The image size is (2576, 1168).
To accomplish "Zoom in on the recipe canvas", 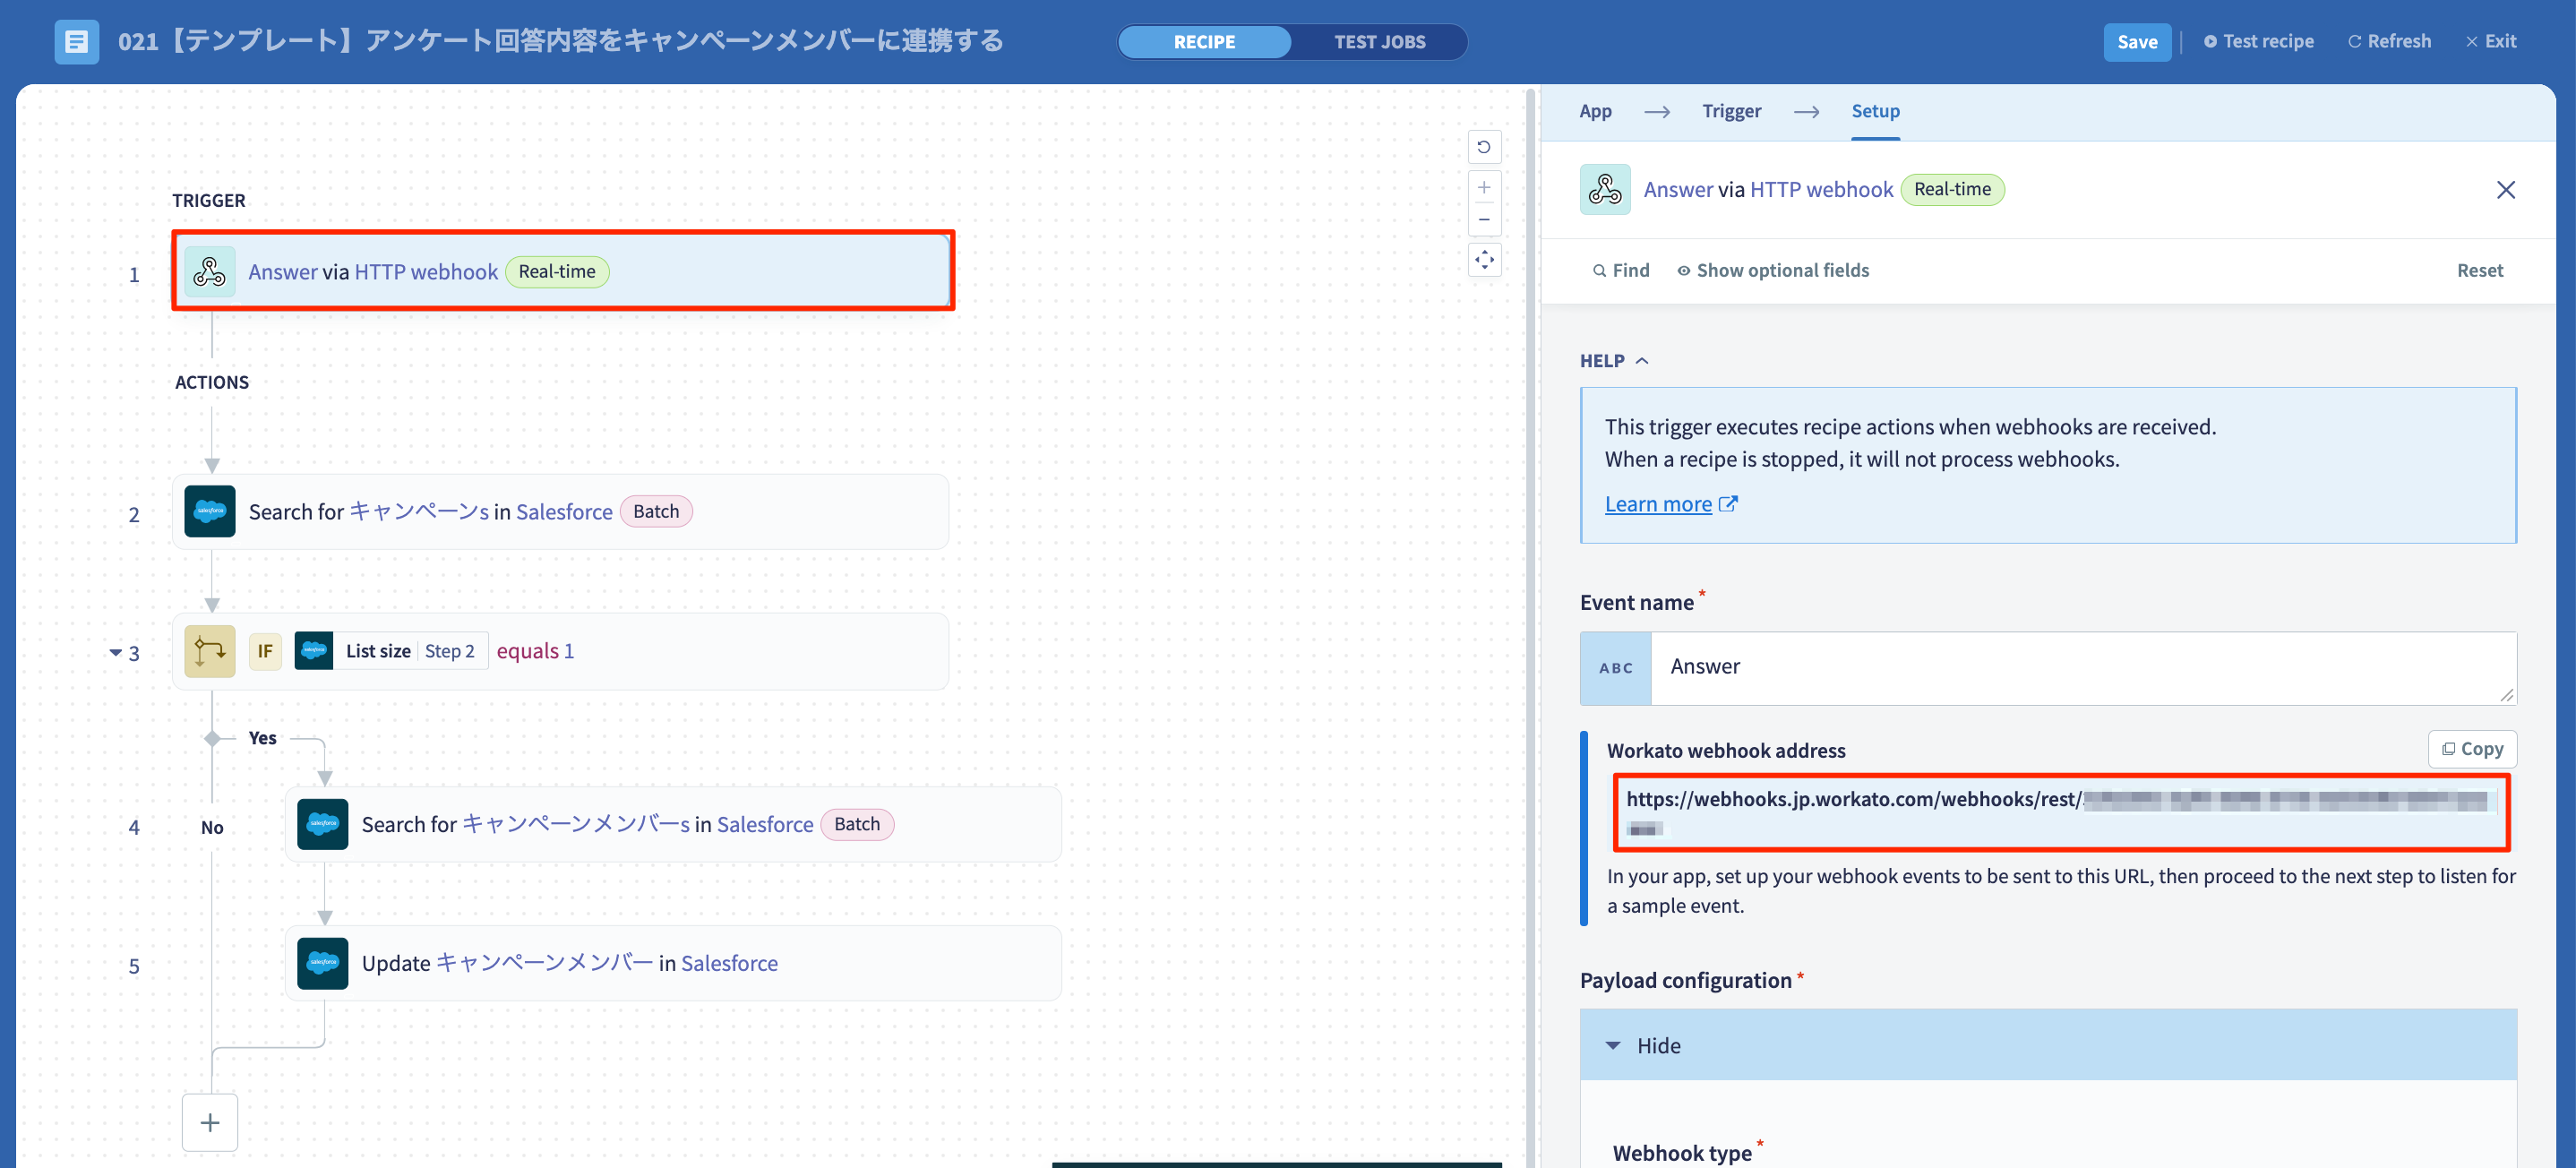I will pyautogui.click(x=1484, y=187).
